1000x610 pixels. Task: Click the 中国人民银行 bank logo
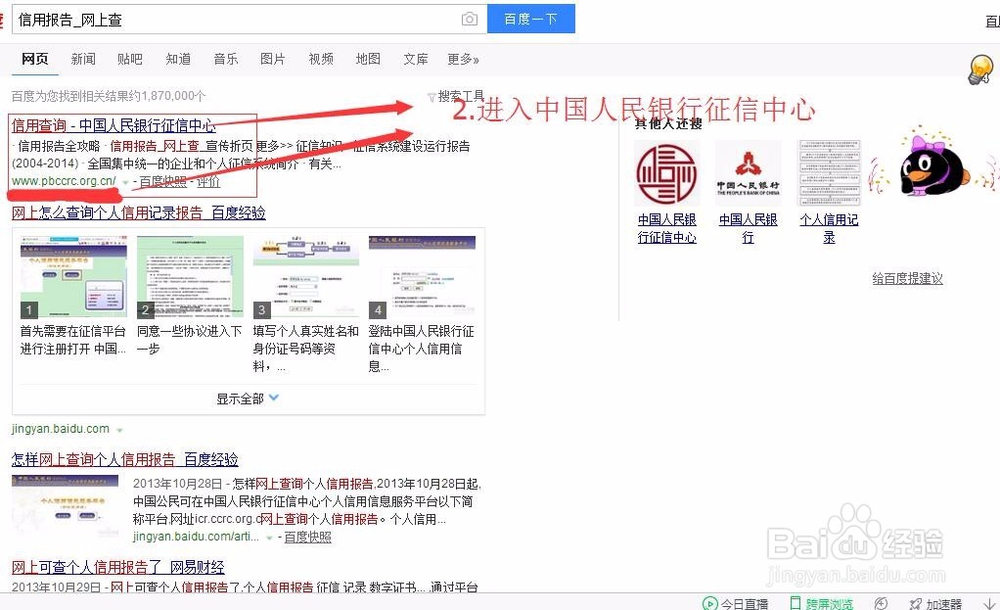[x=748, y=174]
